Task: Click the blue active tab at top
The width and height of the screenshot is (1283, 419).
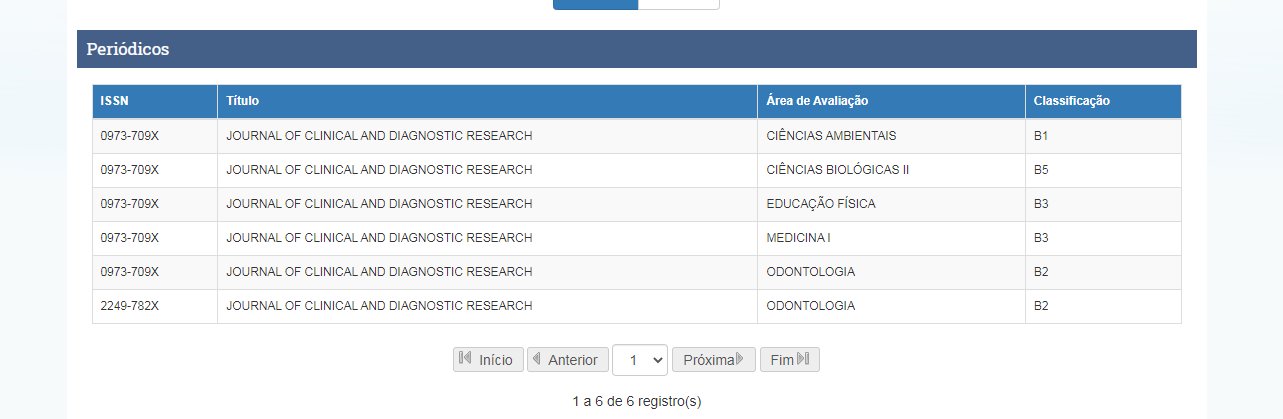Action: [x=595, y=4]
